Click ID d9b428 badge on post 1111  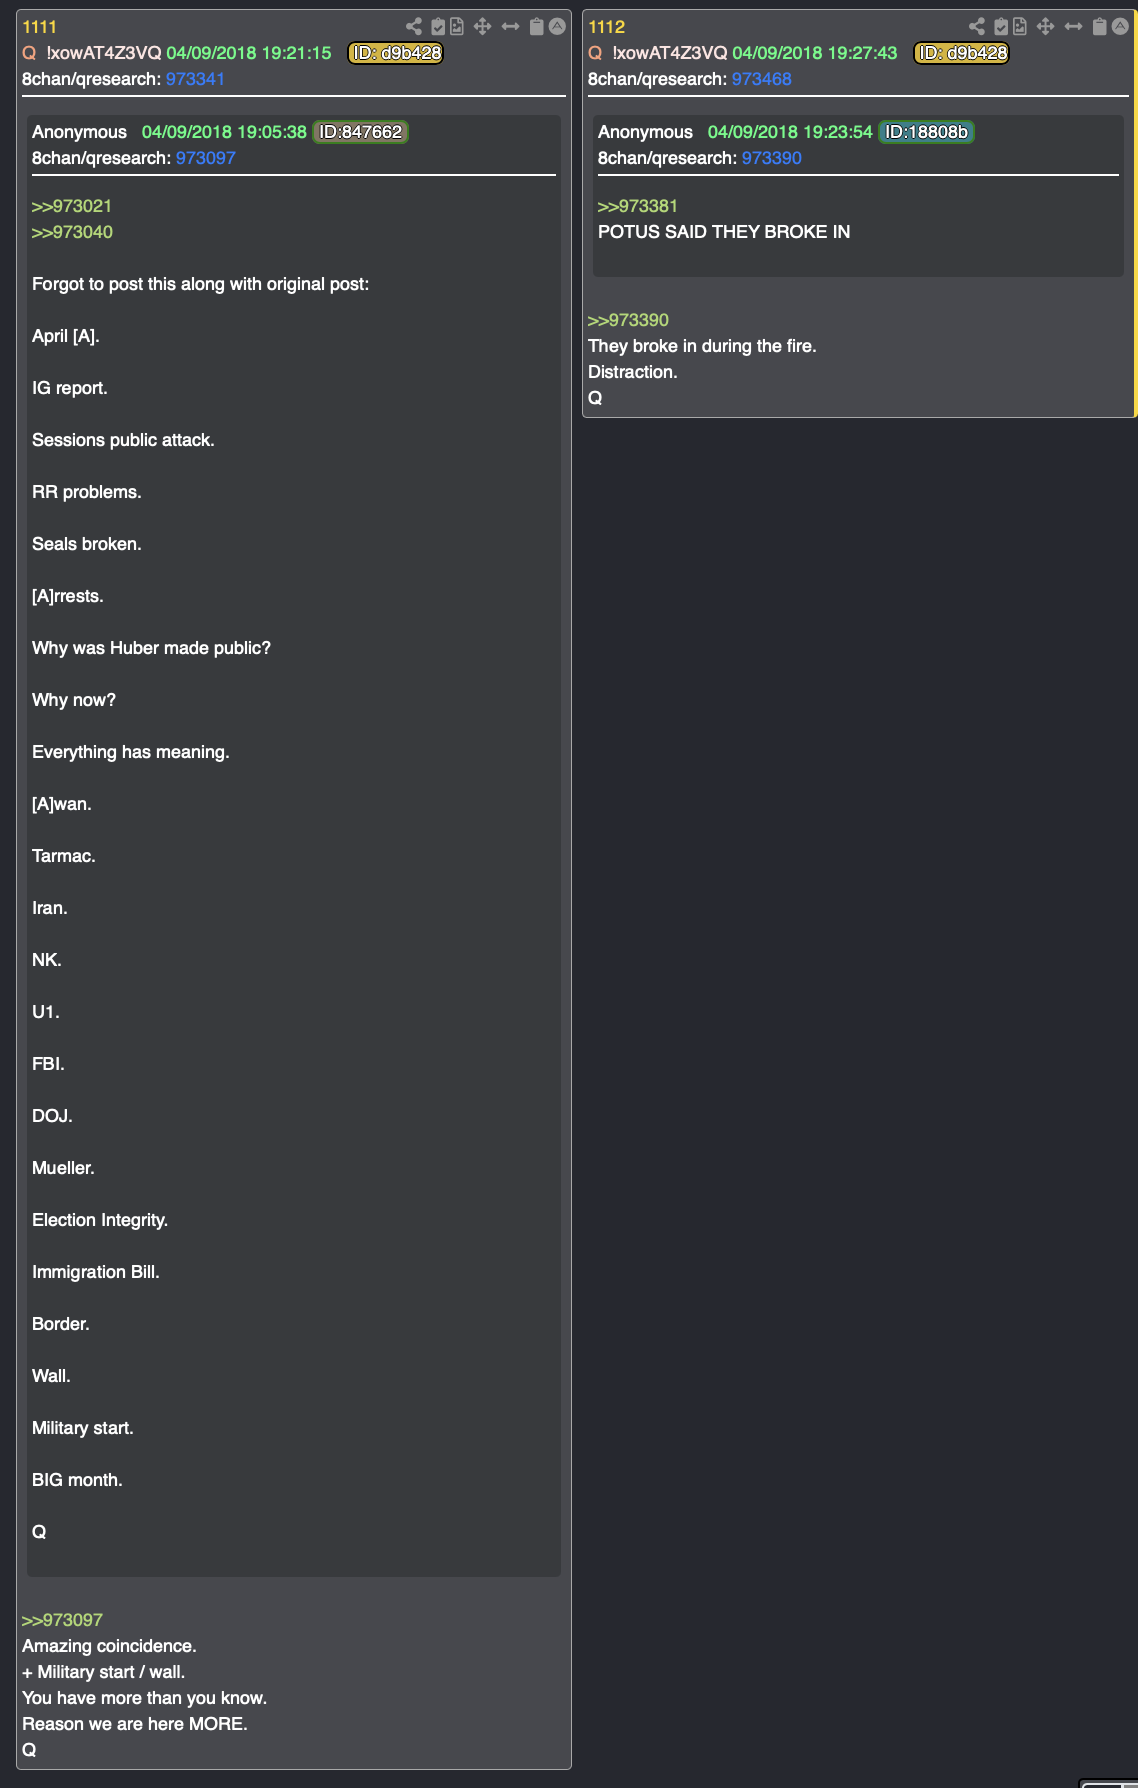[x=396, y=53]
